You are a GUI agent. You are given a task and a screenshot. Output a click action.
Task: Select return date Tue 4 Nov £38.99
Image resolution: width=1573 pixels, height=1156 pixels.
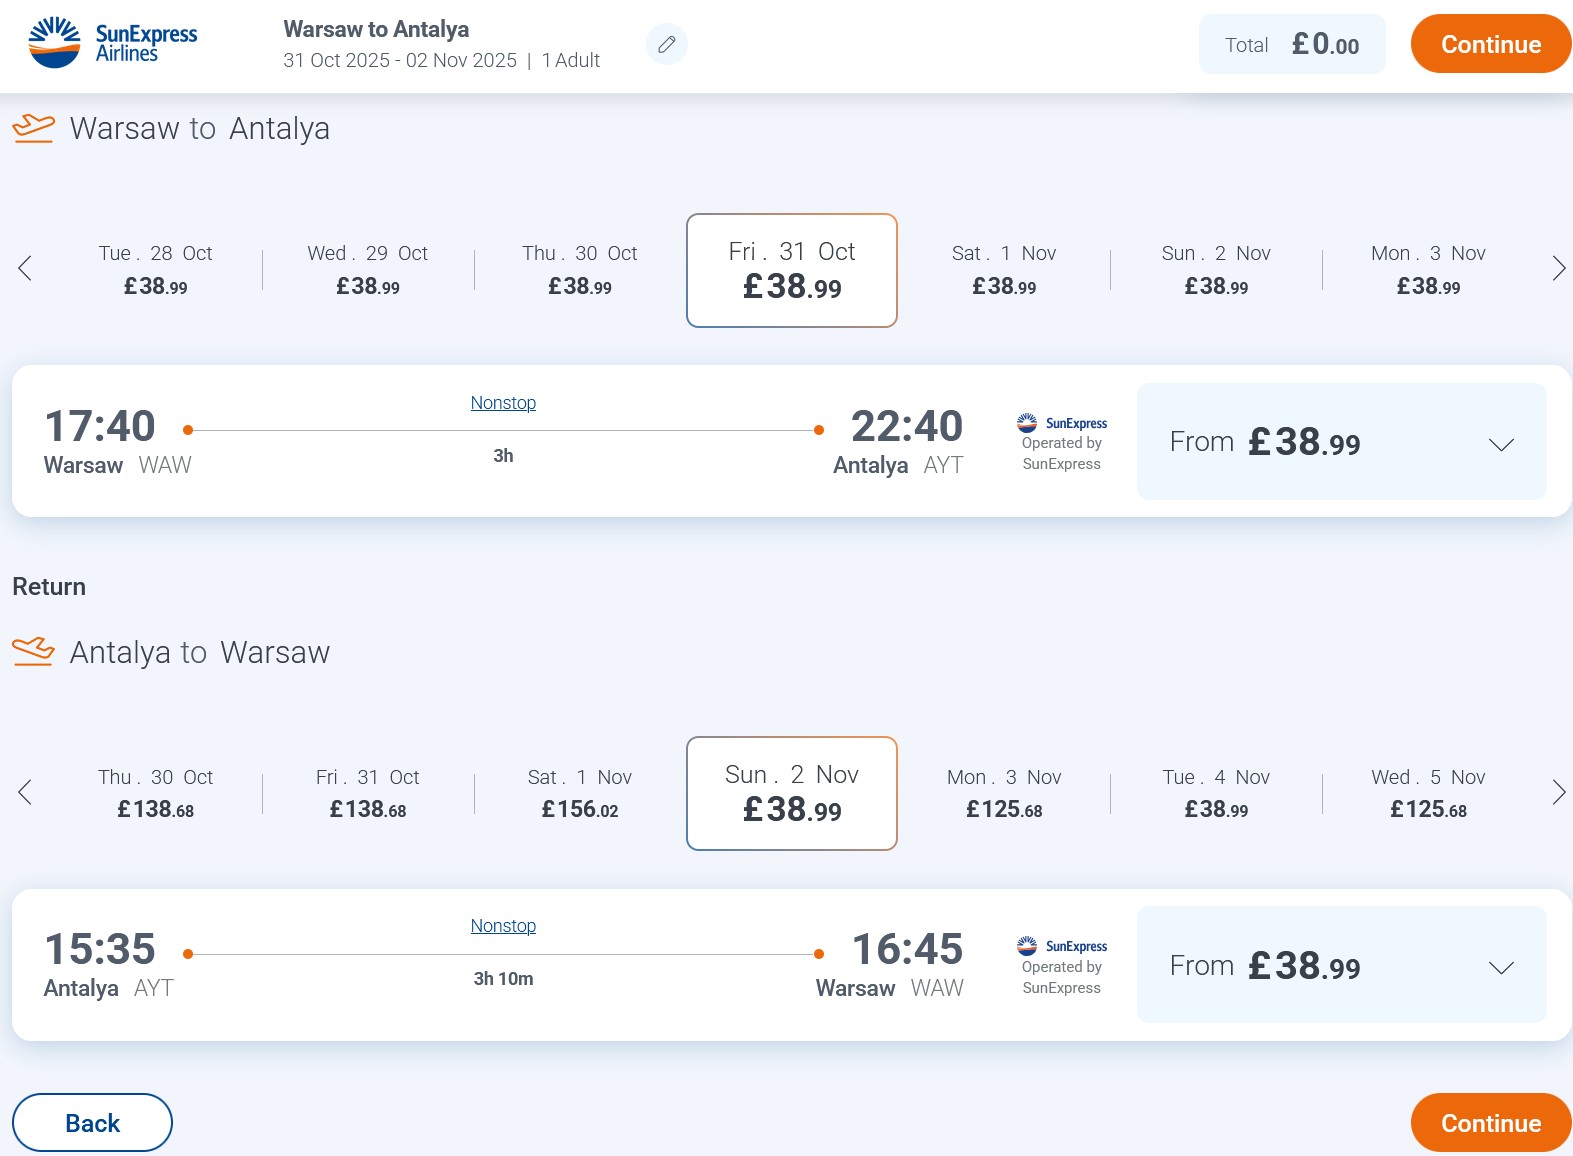coord(1216,793)
